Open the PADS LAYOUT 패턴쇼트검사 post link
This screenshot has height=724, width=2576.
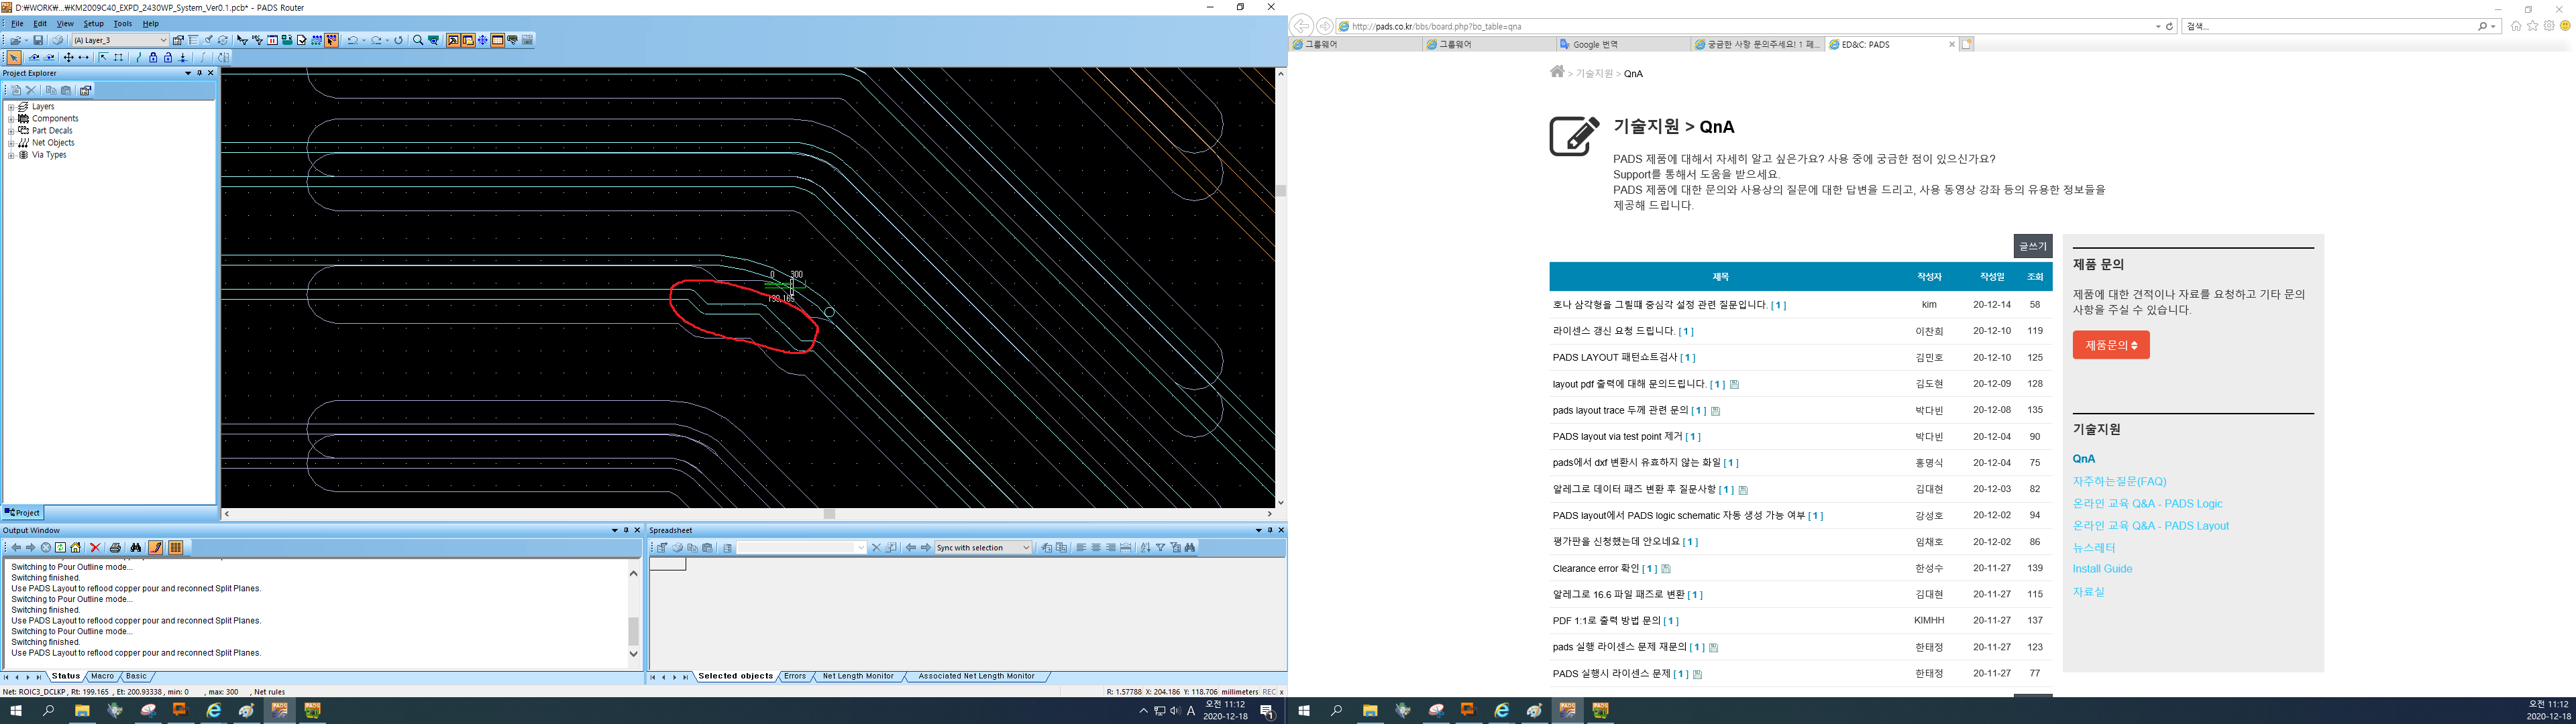coord(1614,357)
